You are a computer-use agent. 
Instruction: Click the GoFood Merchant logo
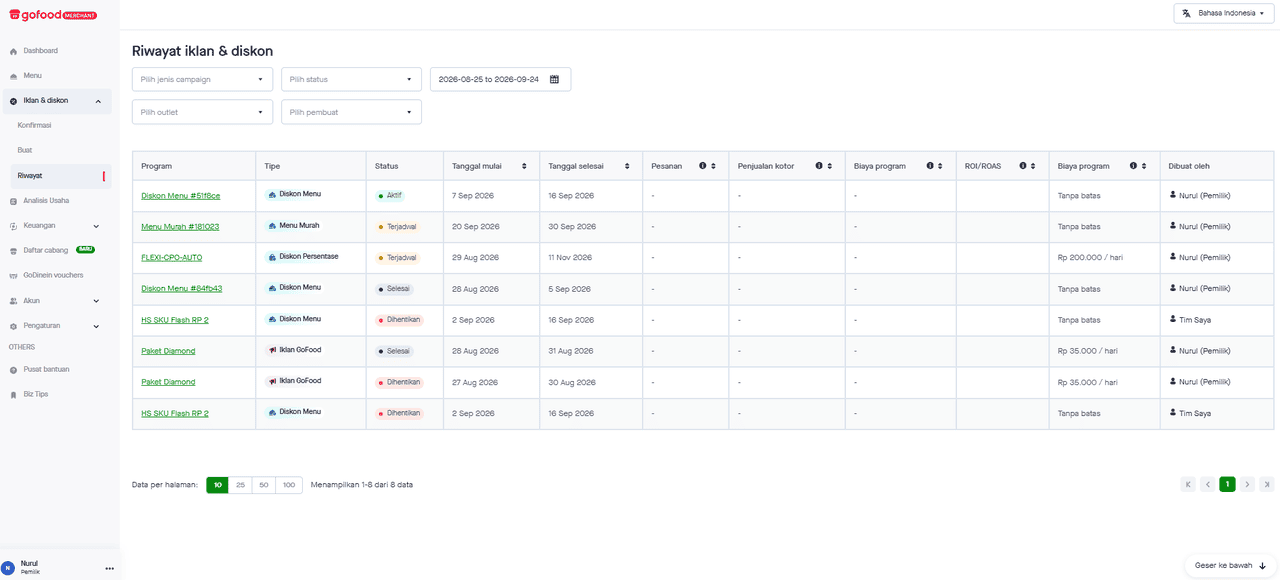(52, 15)
